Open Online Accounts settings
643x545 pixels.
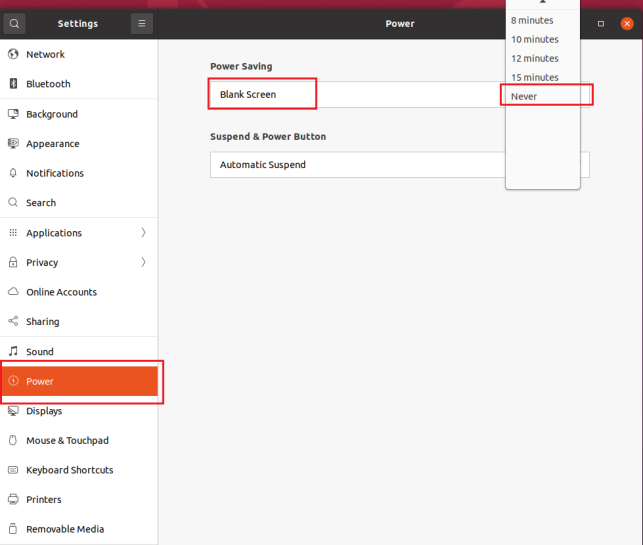click(x=79, y=292)
